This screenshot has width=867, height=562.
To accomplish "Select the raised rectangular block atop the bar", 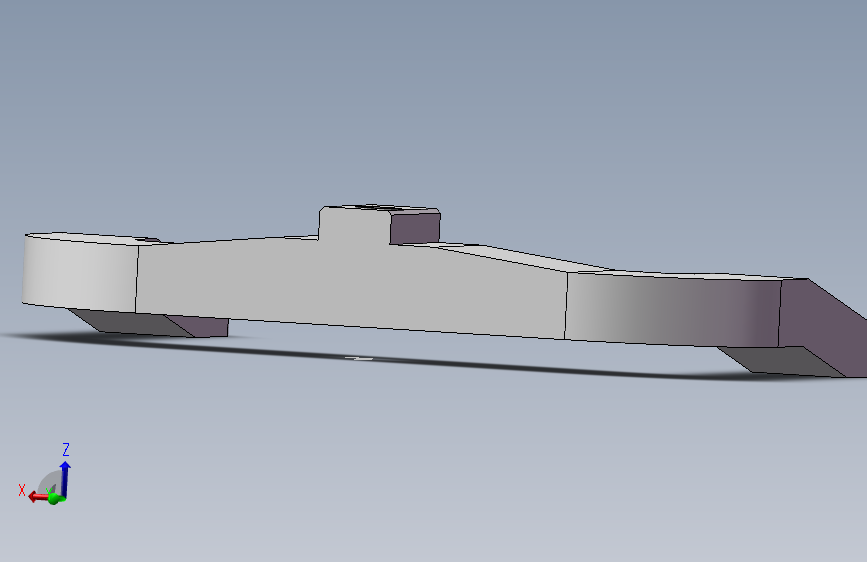I will click(x=380, y=224).
